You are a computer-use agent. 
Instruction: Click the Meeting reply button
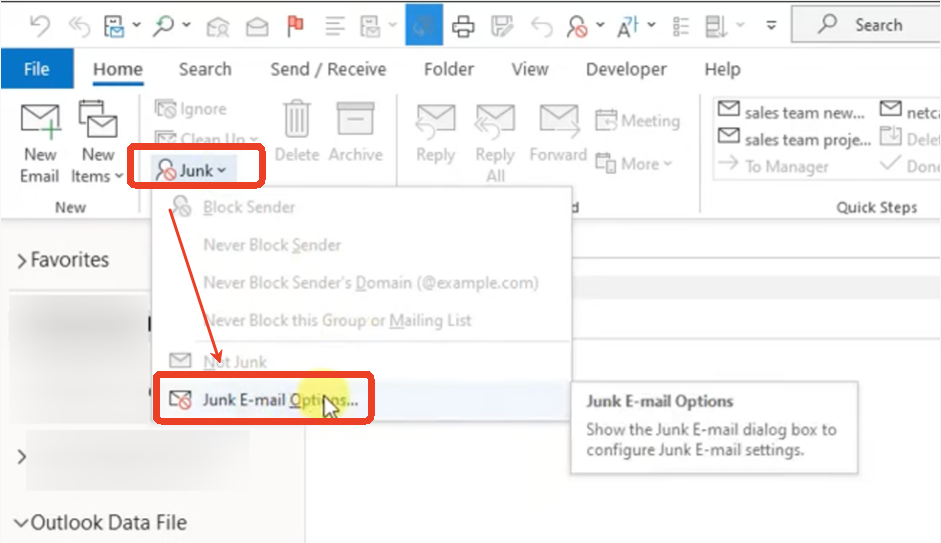637,121
